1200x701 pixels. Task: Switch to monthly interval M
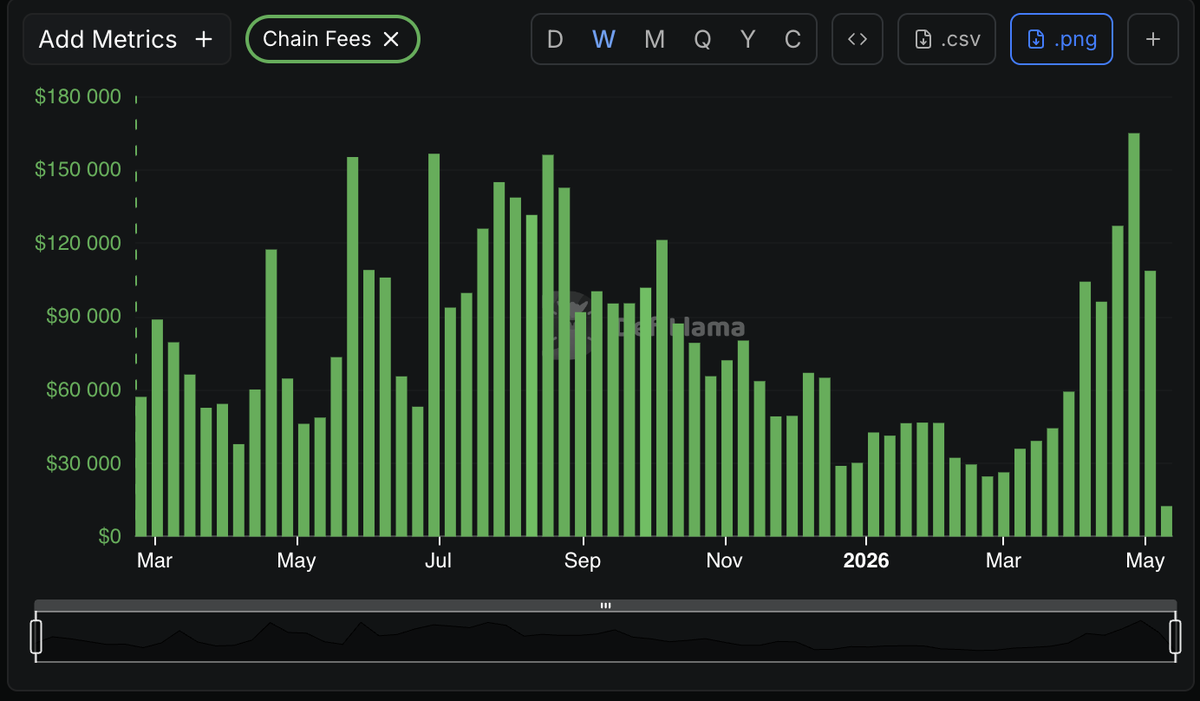[x=654, y=40]
